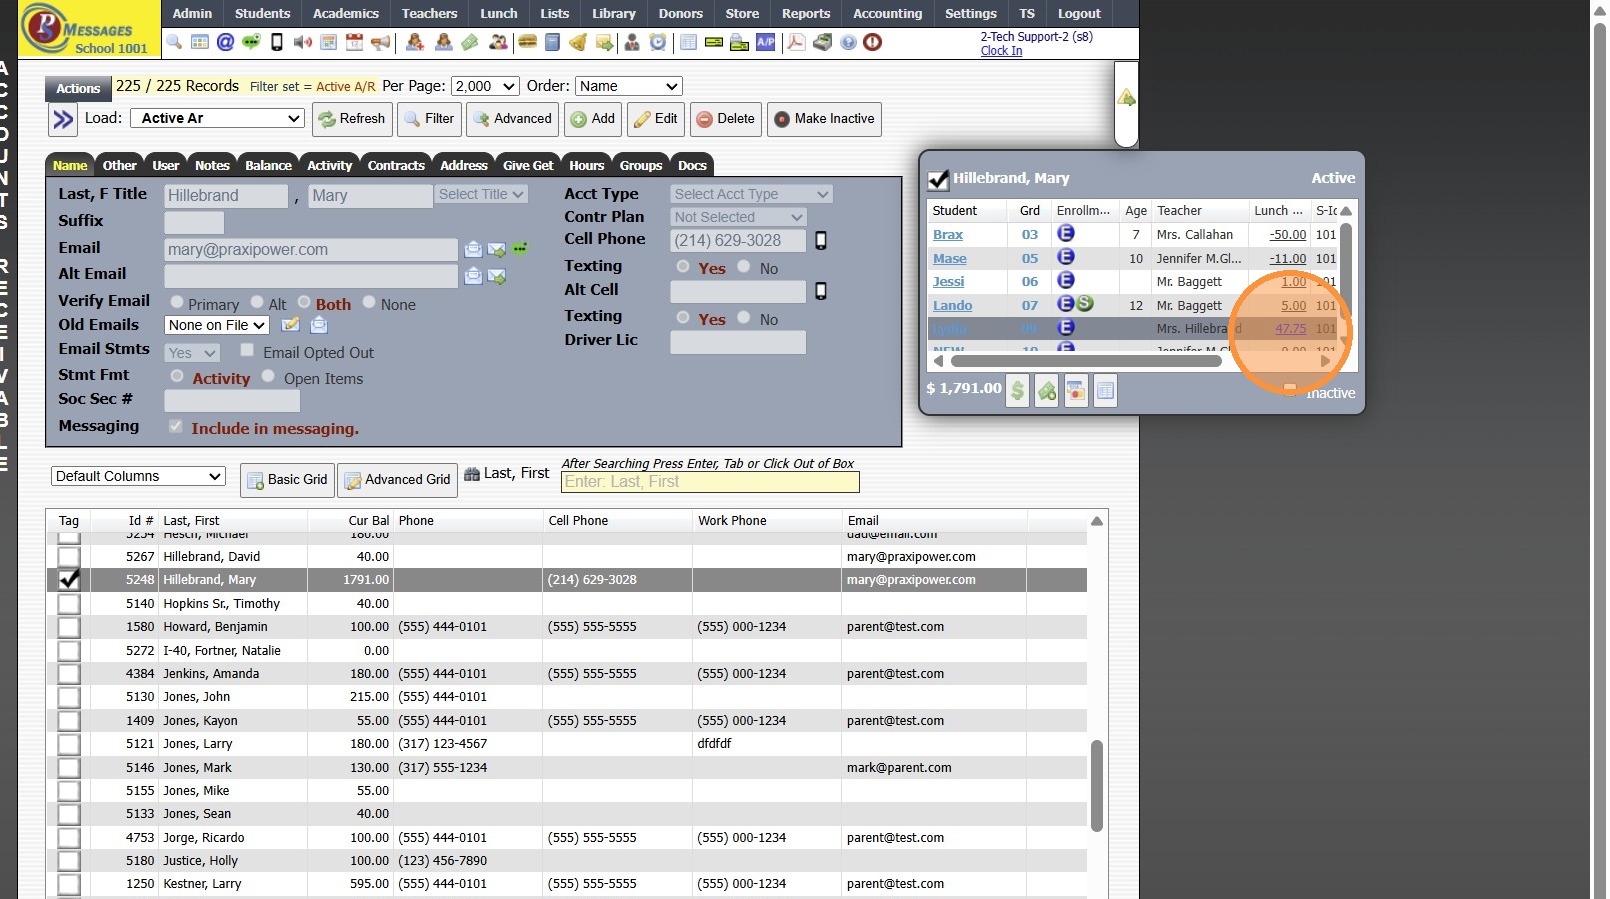
Task: Open the Per Page dropdown
Action: [x=485, y=86]
